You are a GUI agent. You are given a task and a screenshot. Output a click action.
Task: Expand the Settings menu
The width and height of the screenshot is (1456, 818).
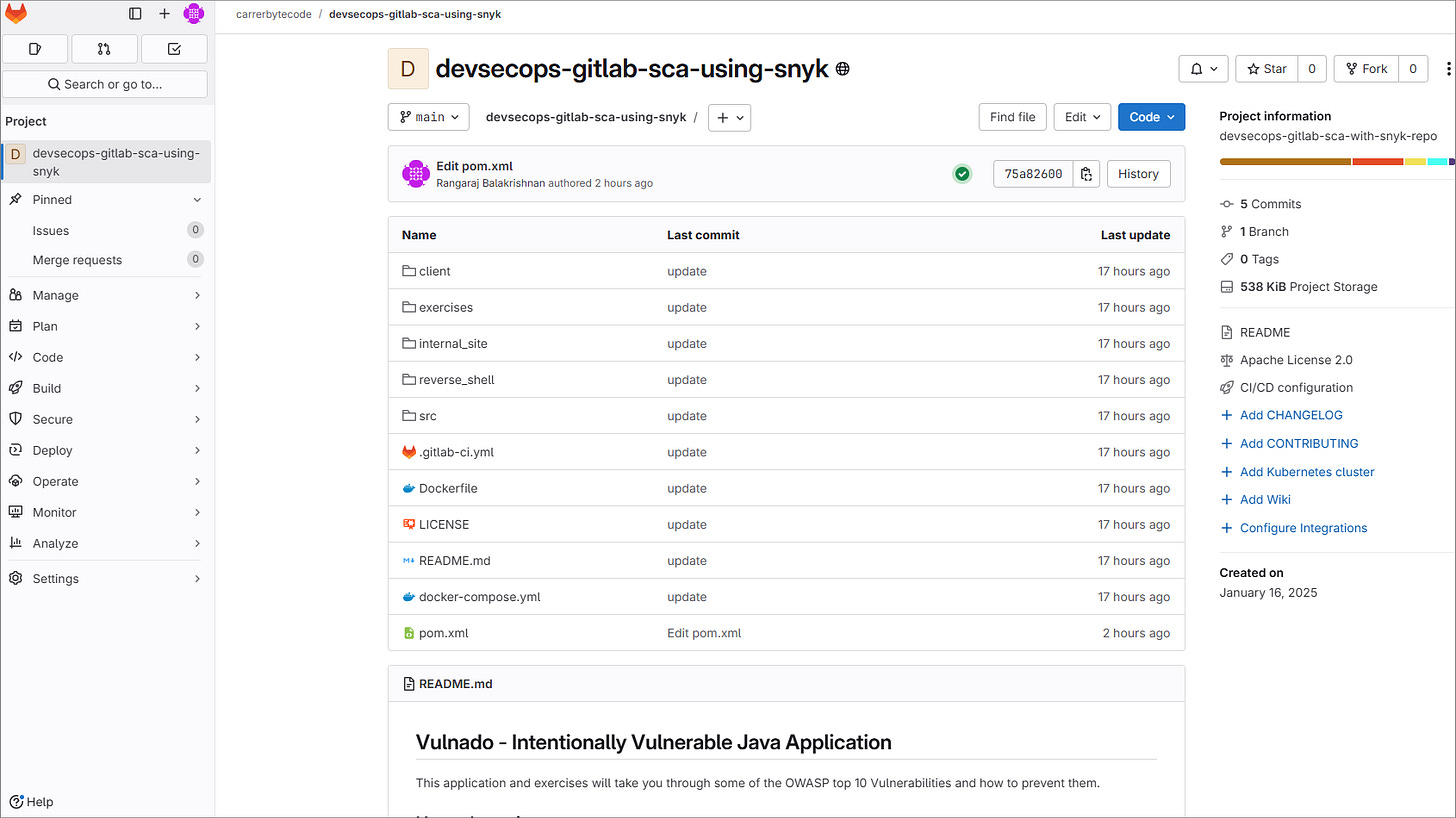coord(105,578)
